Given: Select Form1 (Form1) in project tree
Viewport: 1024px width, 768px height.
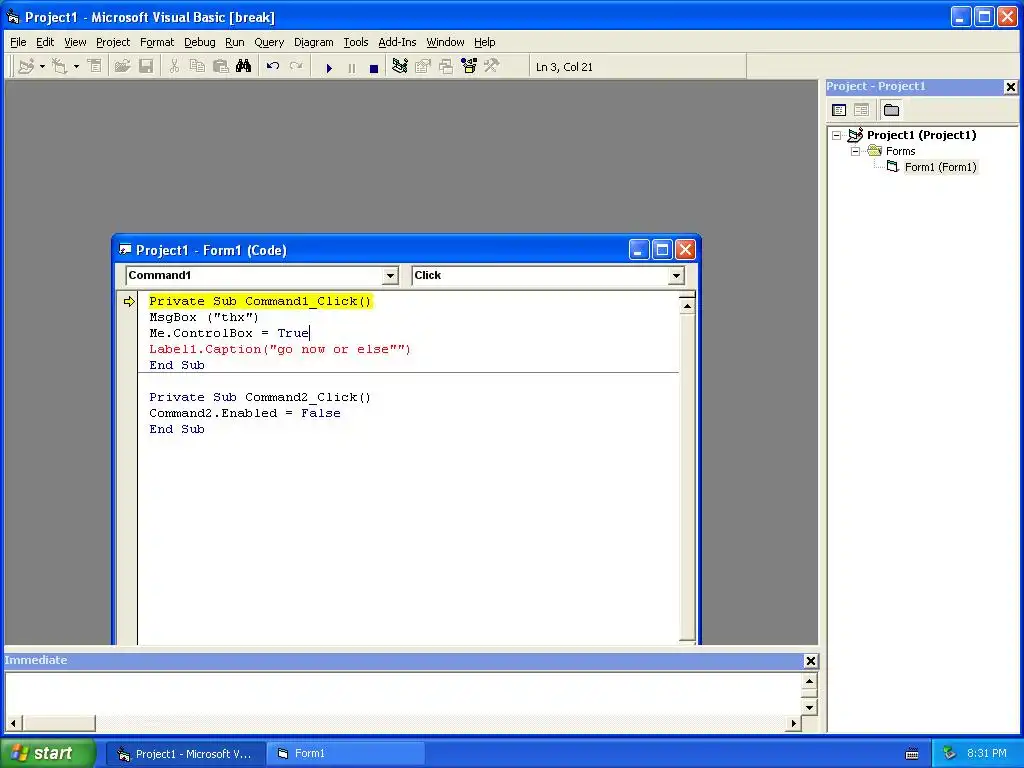Looking at the screenshot, I should tap(940, 167).
